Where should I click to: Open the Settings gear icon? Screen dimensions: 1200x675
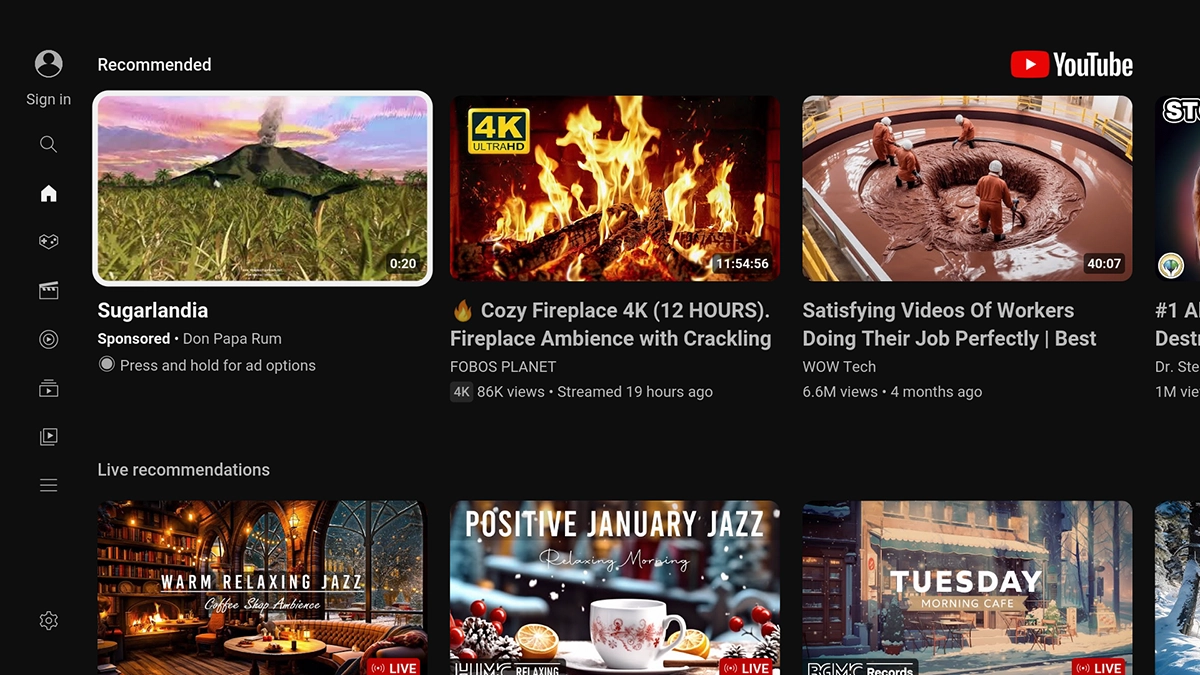pos(48,620)
